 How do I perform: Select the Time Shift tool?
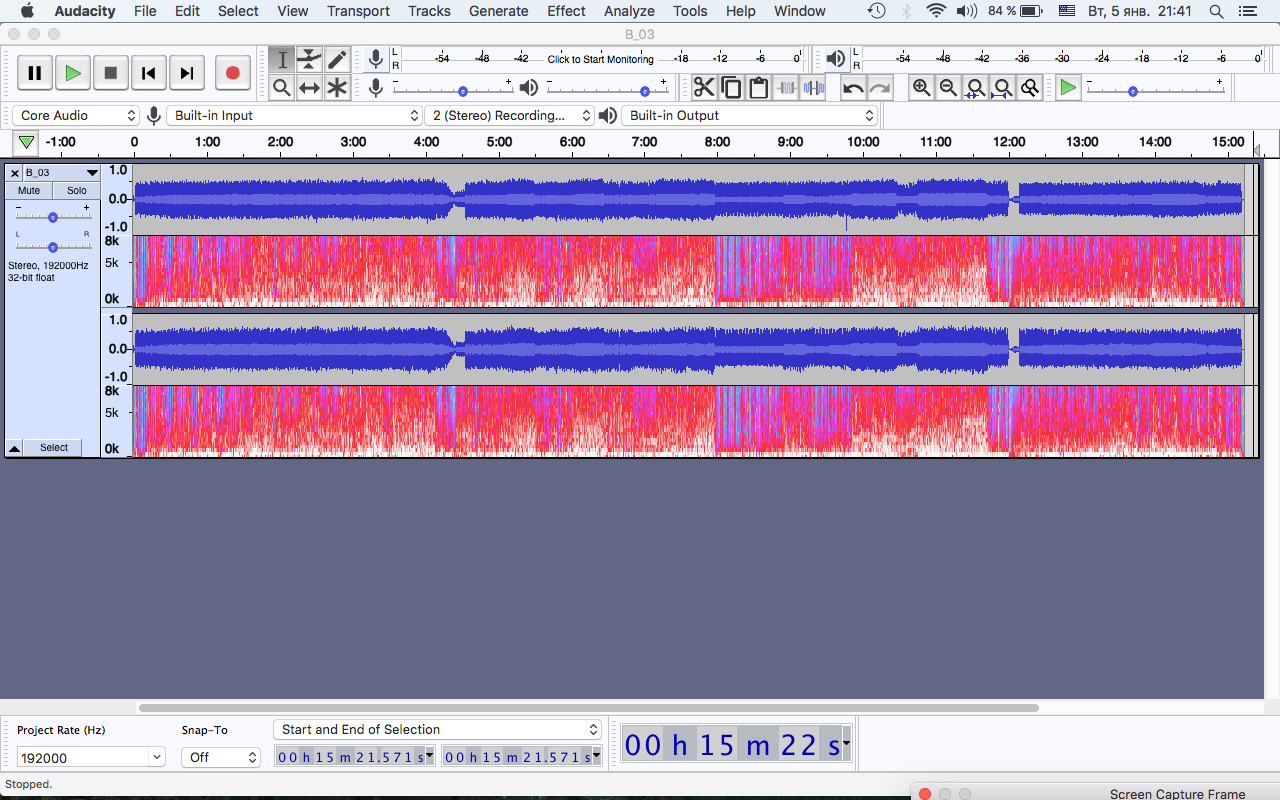pos(309,88)
